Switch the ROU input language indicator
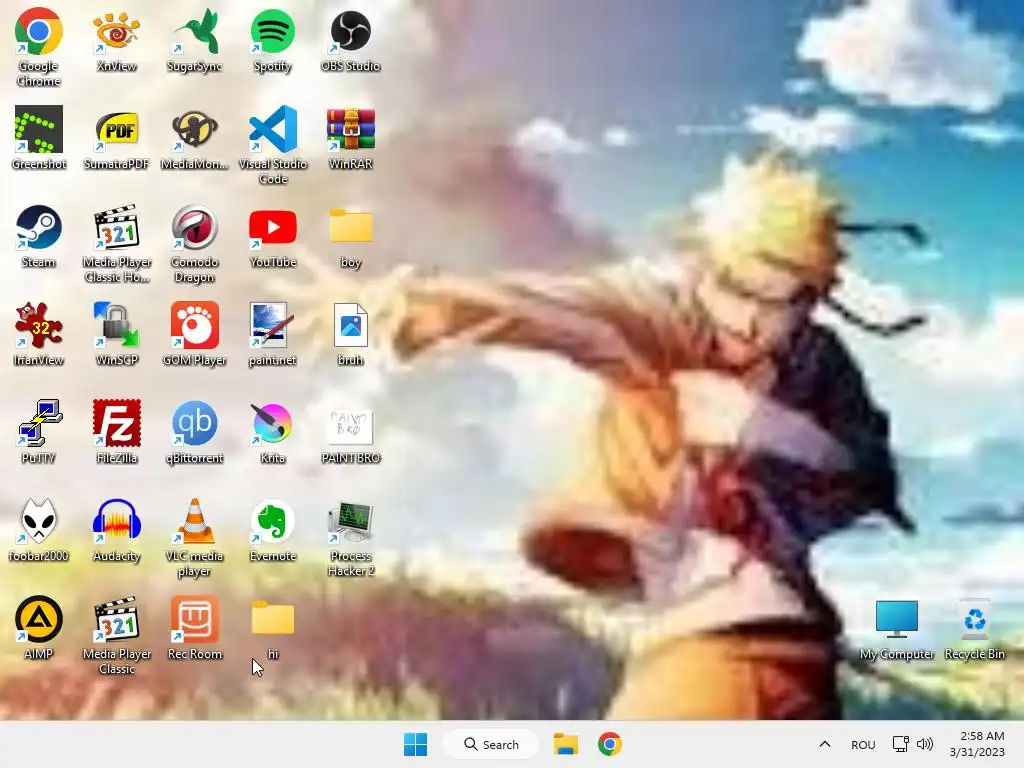This screenshot has width=1024, height=768. pyautogui.click(x=863, y=745)
